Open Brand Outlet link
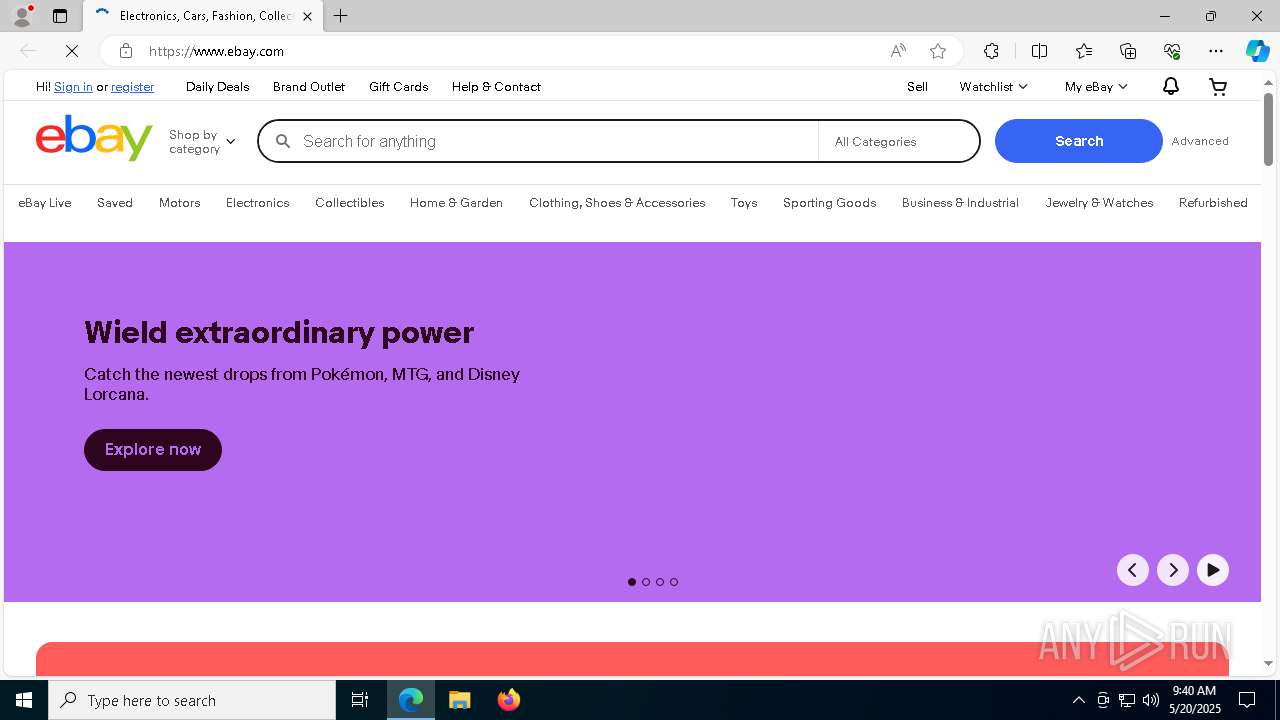Viewport: 1280px width, 720px height. [309, 87]
